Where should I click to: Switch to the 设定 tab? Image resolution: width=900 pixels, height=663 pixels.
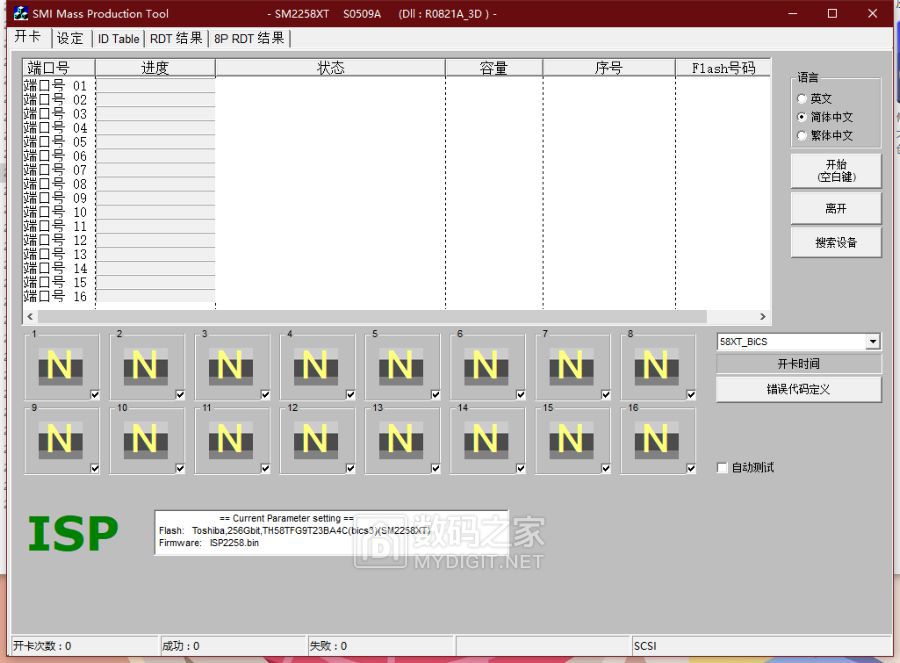70,38
